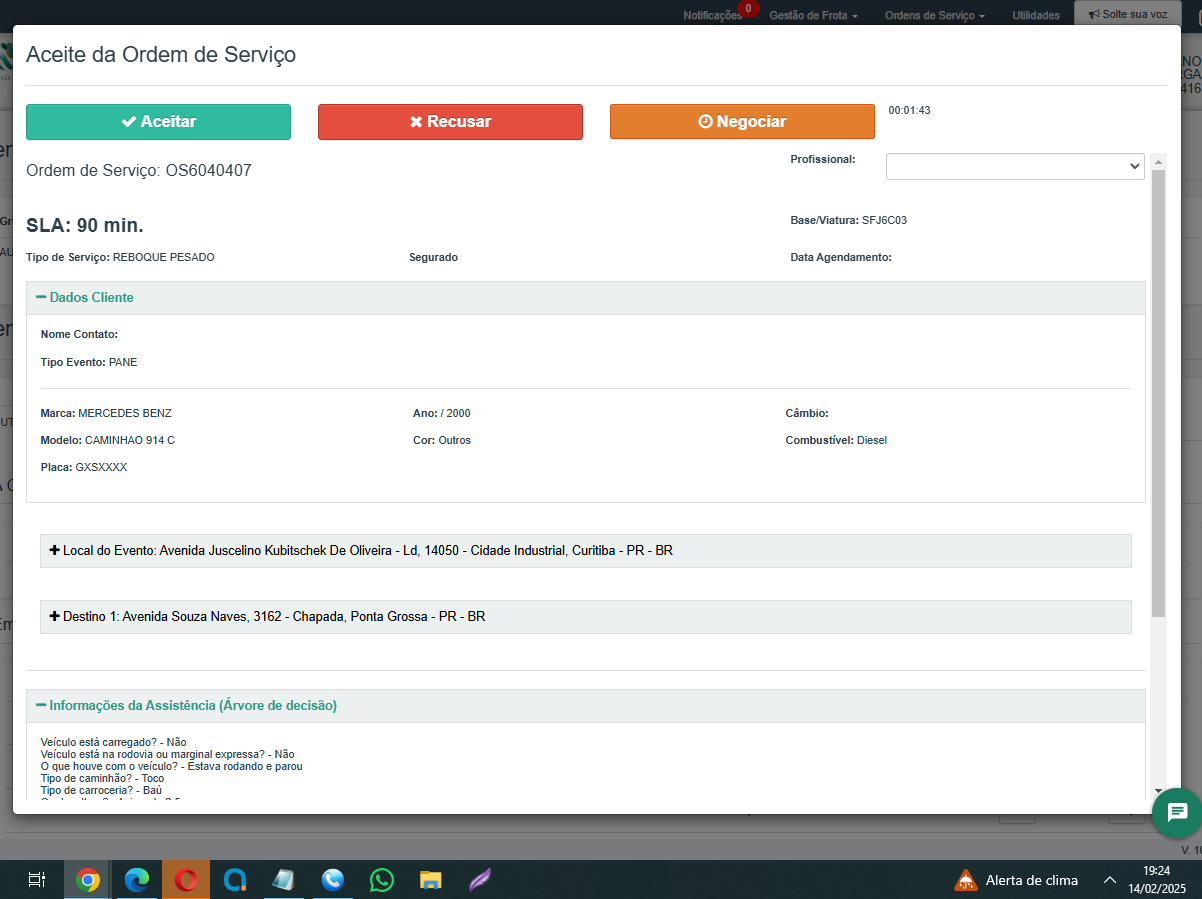Click the REBOQUE PESADO service type text
This screenshot has width=1202, height=899.
click(164, 257)
